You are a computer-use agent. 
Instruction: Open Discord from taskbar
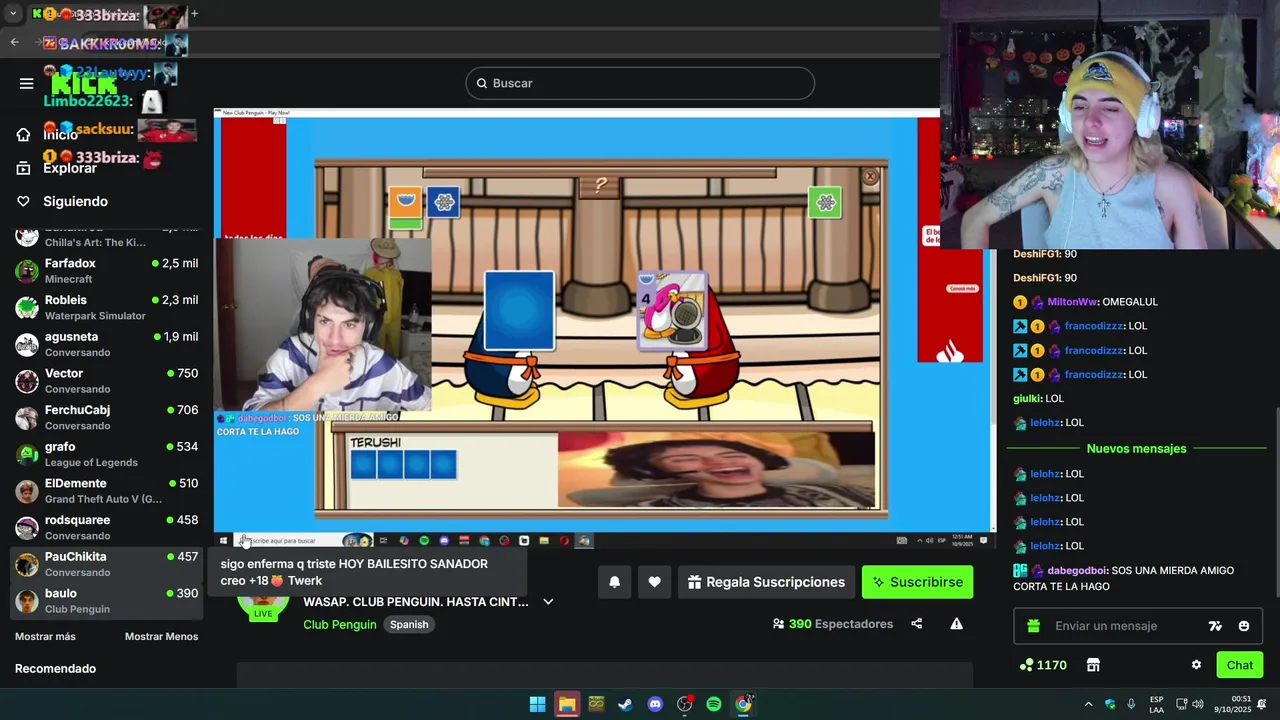tap(655, 704)
